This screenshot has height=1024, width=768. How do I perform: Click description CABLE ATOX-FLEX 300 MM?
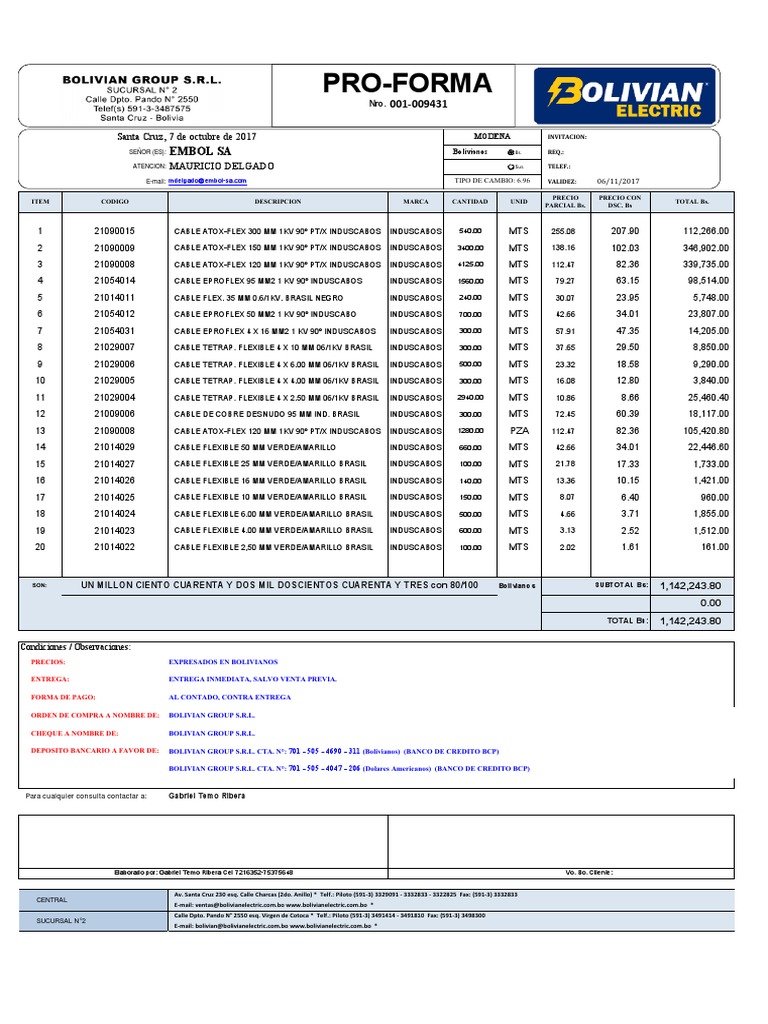click(277, 231)
